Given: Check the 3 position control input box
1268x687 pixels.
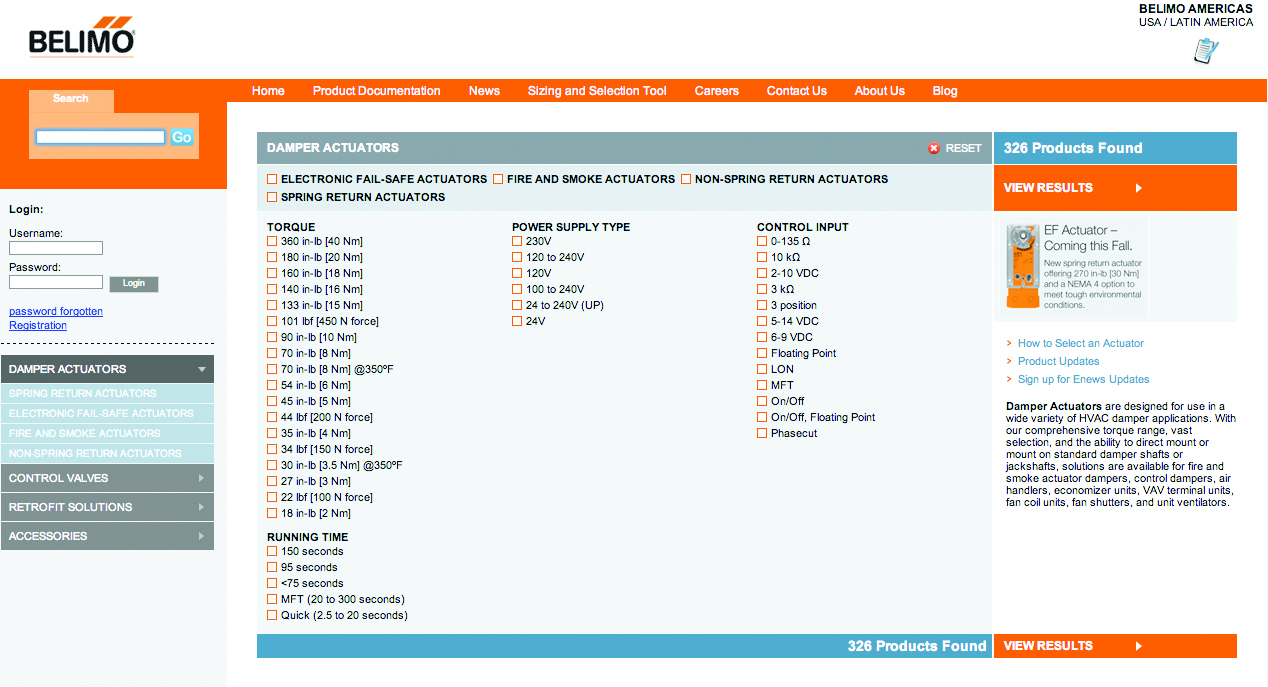Looking at the screenshot, I should click(x=762, y=305).
